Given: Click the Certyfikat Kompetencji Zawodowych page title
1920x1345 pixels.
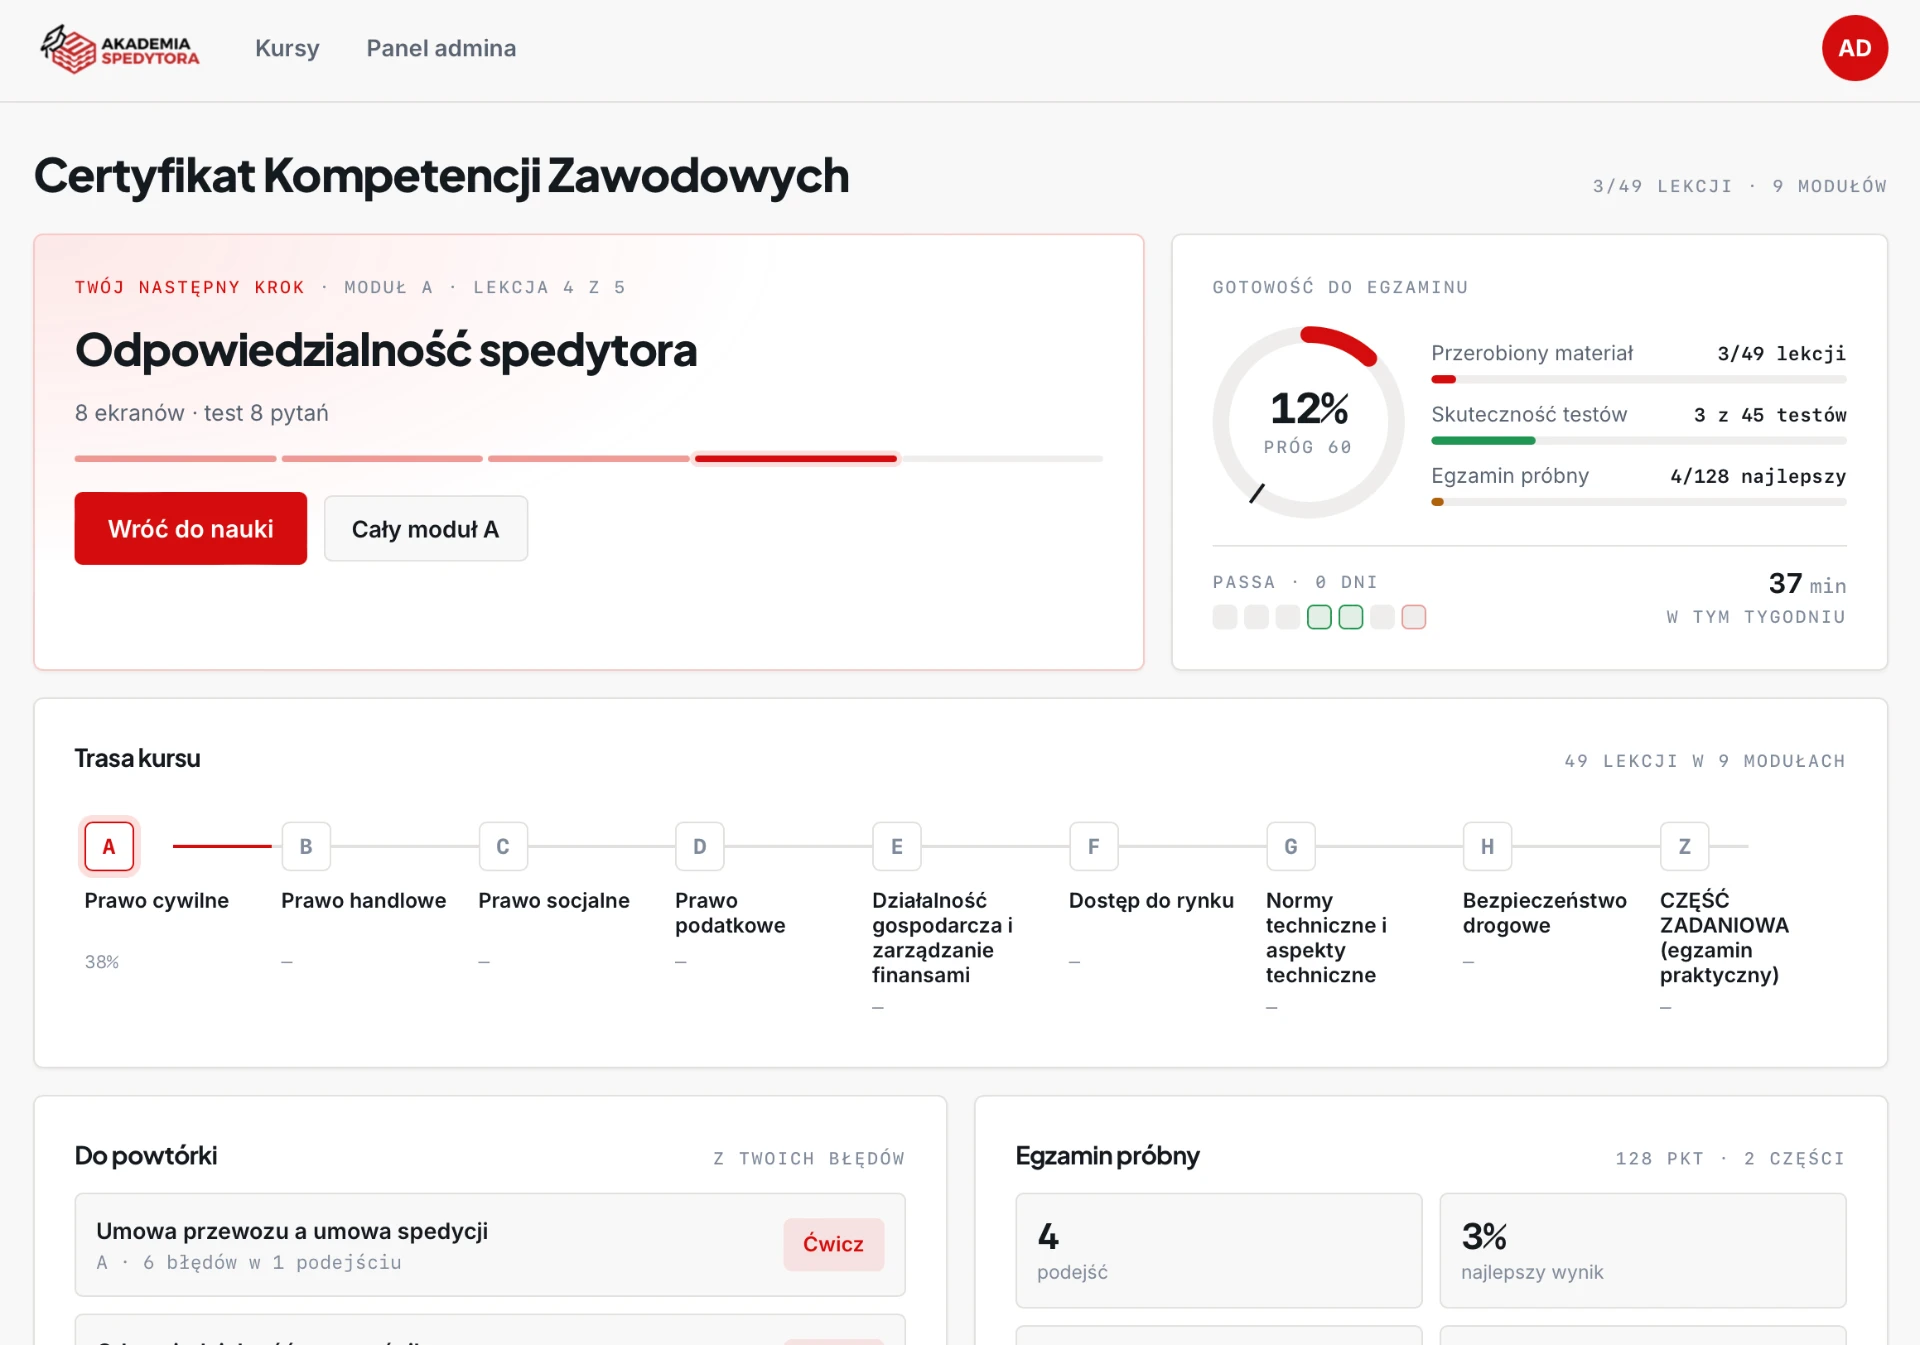Looking at the screenshot, I should pyautogui.click(x=441, y=175).
